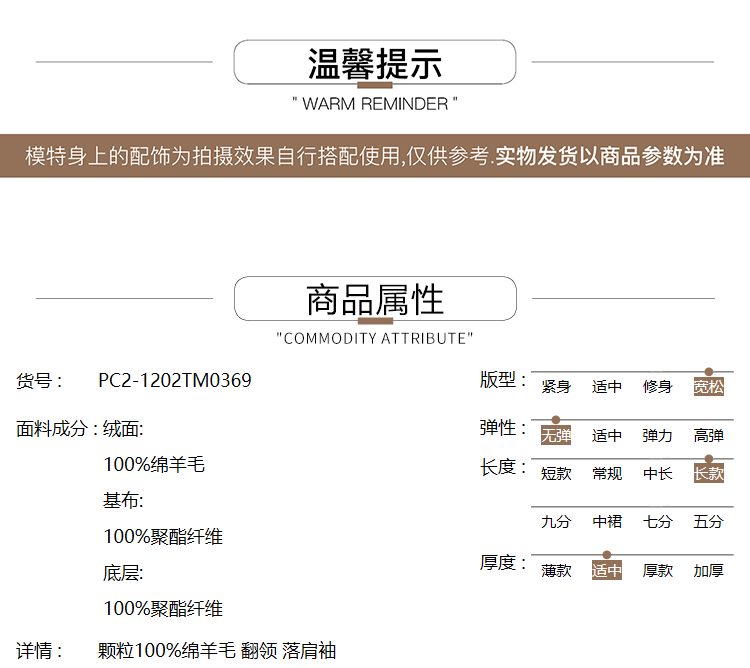Select 紧身 in the 版型 row
Viewport: 750px width, 668px height.
[x=556, y=387]
